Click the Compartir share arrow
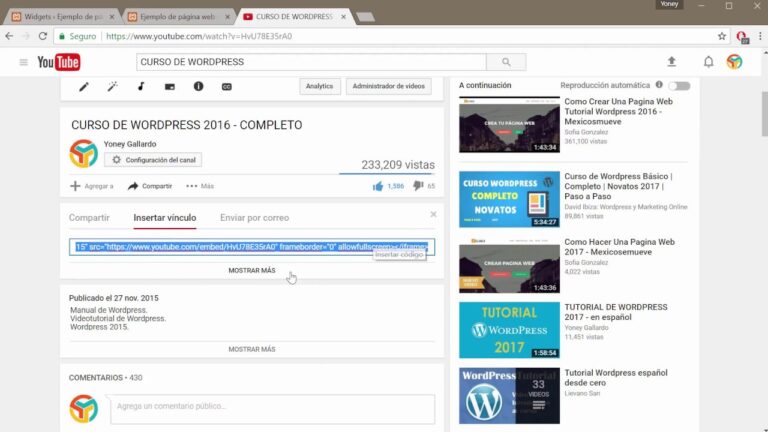 133,186
